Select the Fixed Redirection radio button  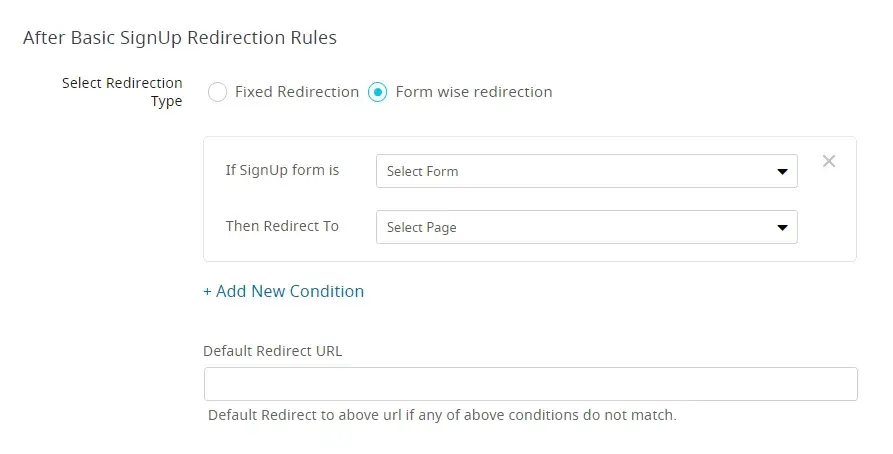(x=217, y=92)
